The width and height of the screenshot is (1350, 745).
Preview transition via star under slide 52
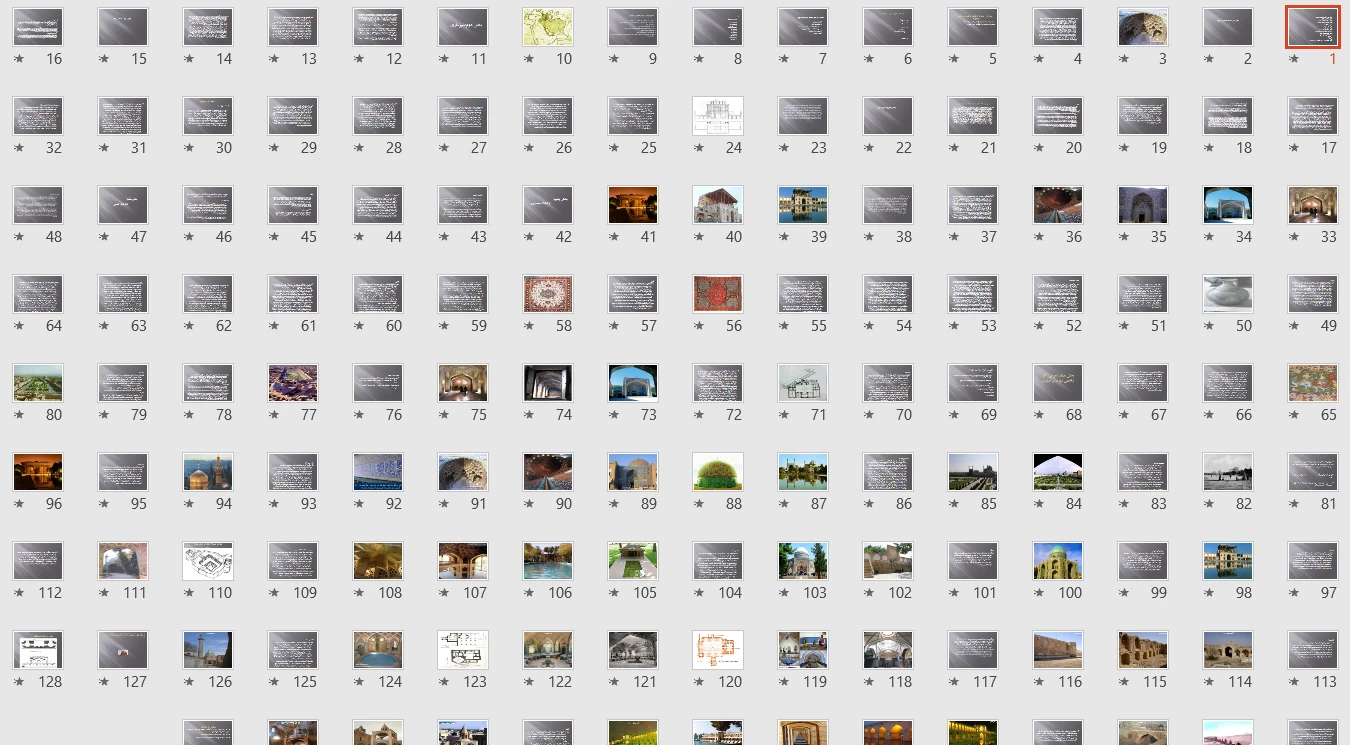coord(1039,326)
